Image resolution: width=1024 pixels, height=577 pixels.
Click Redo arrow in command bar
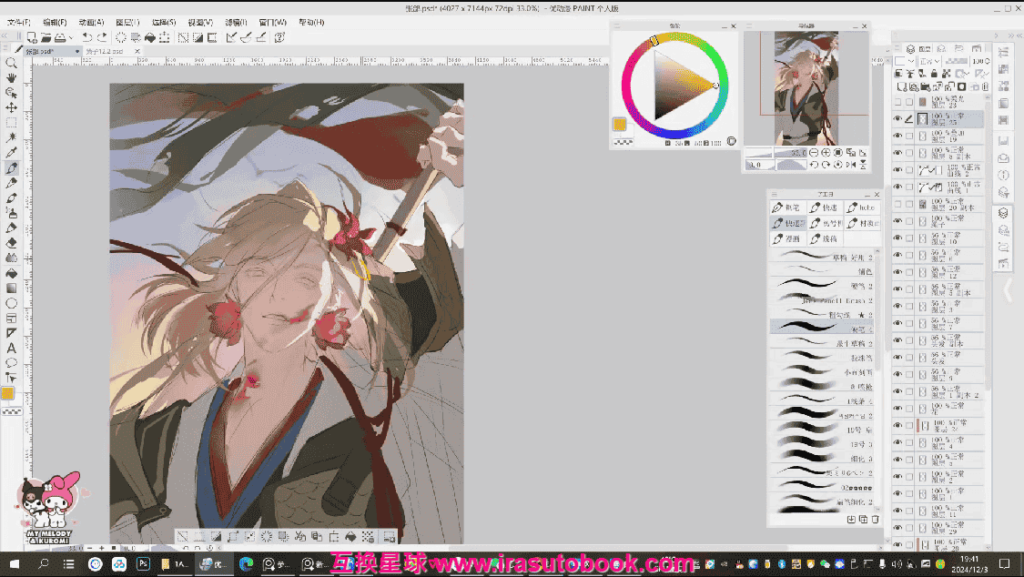(x=102, y=38)
